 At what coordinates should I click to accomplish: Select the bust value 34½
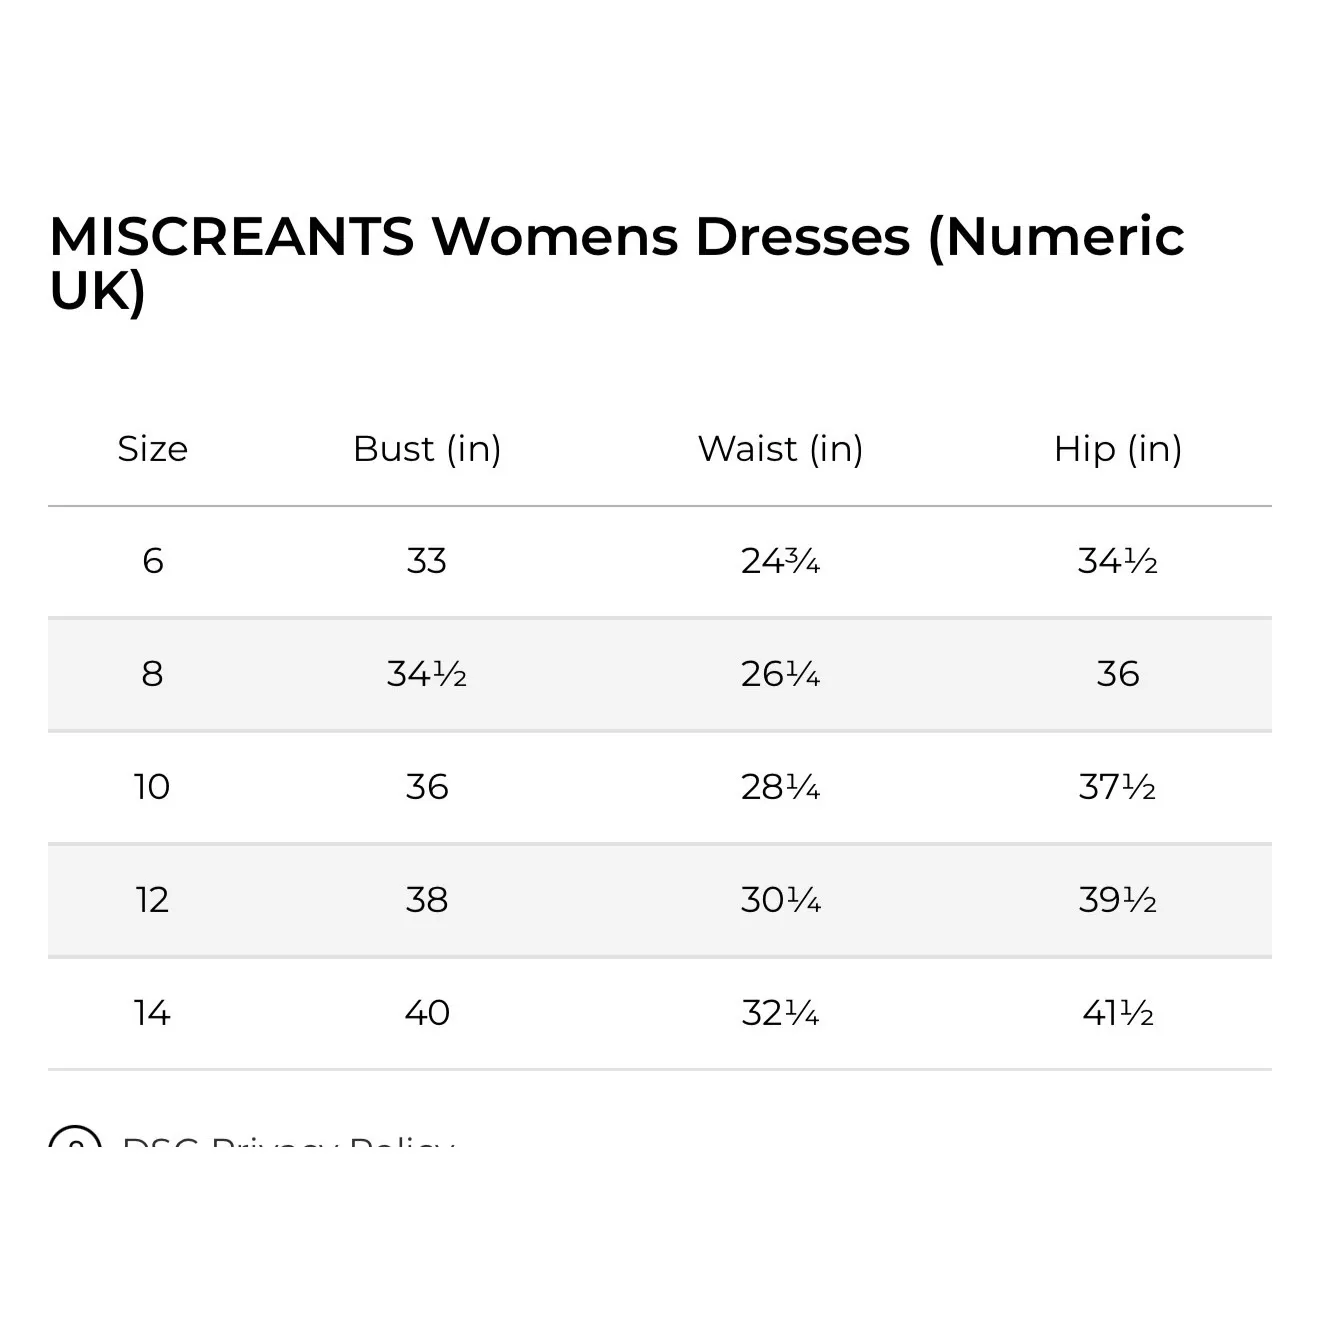pyautogui.click(x=427, y=674)
